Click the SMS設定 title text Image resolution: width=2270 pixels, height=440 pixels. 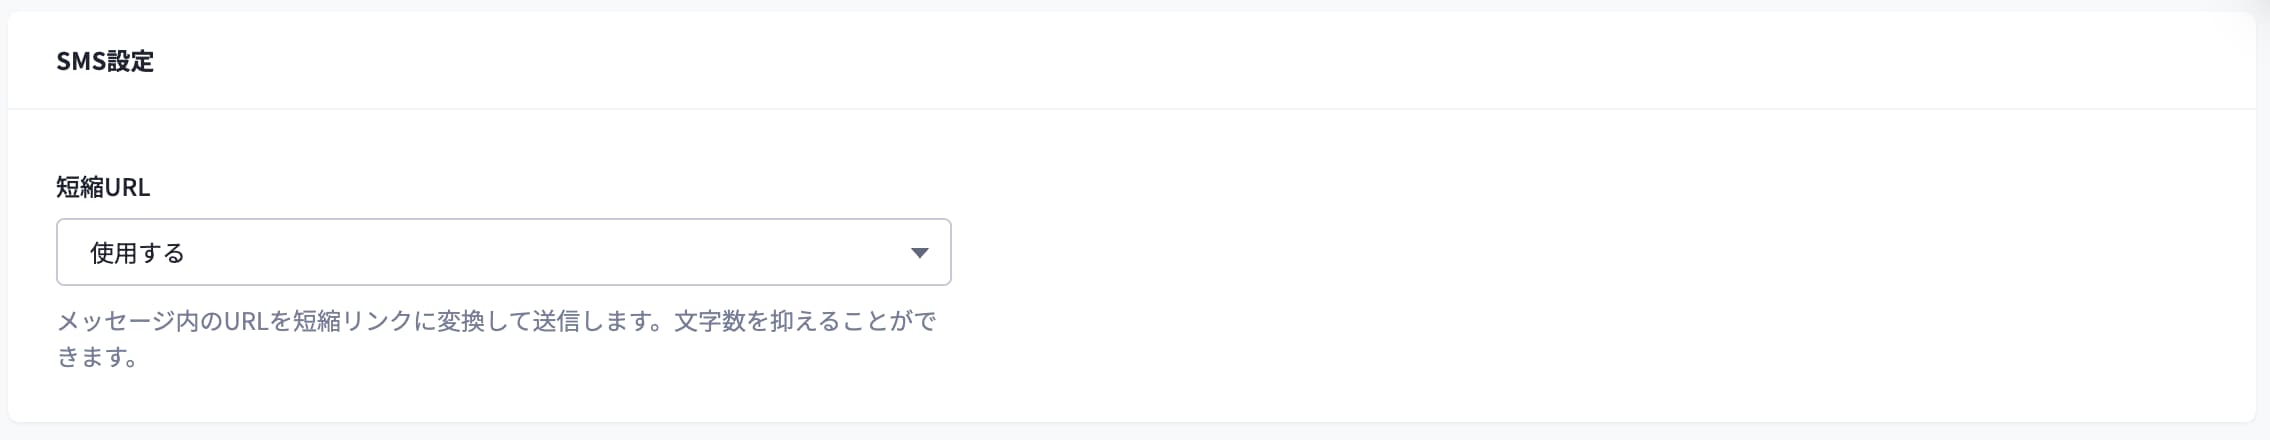point(105,62)
